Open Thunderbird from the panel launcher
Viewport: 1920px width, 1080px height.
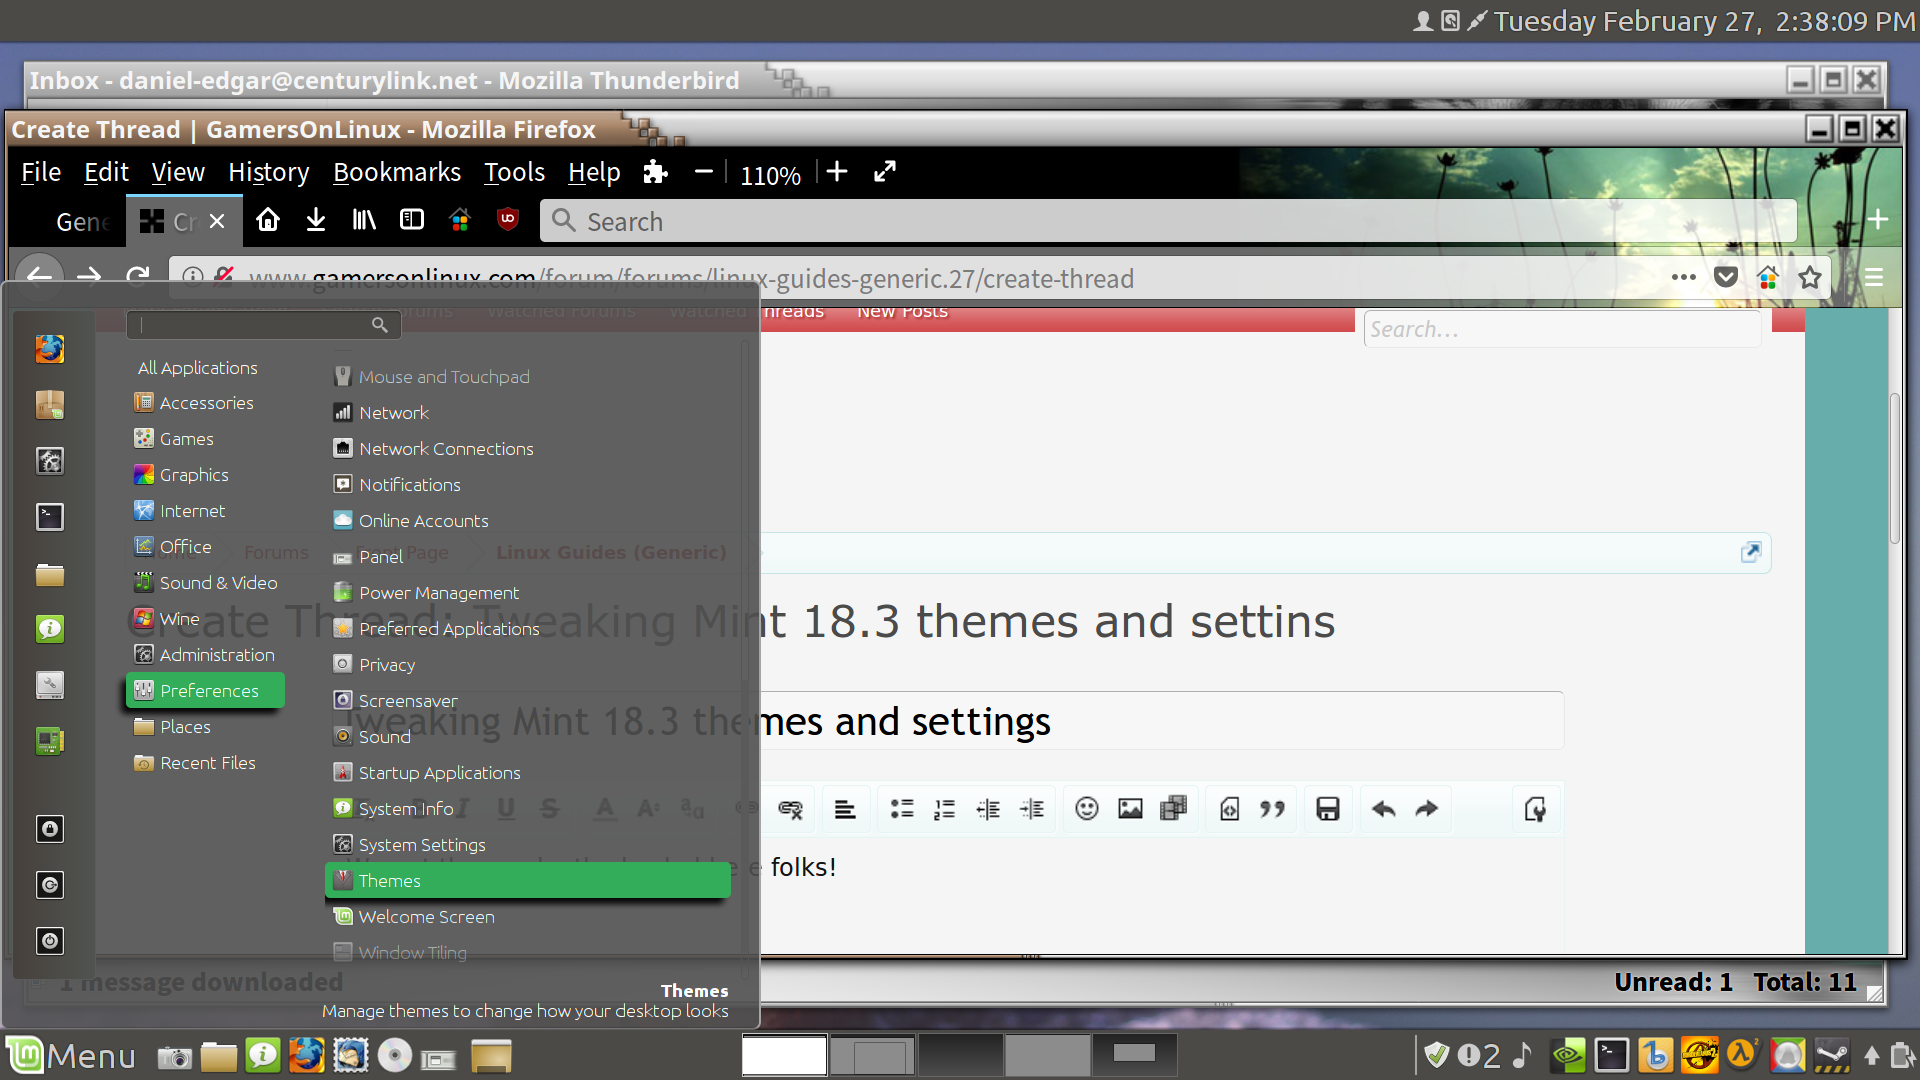tap(350, 1056)
